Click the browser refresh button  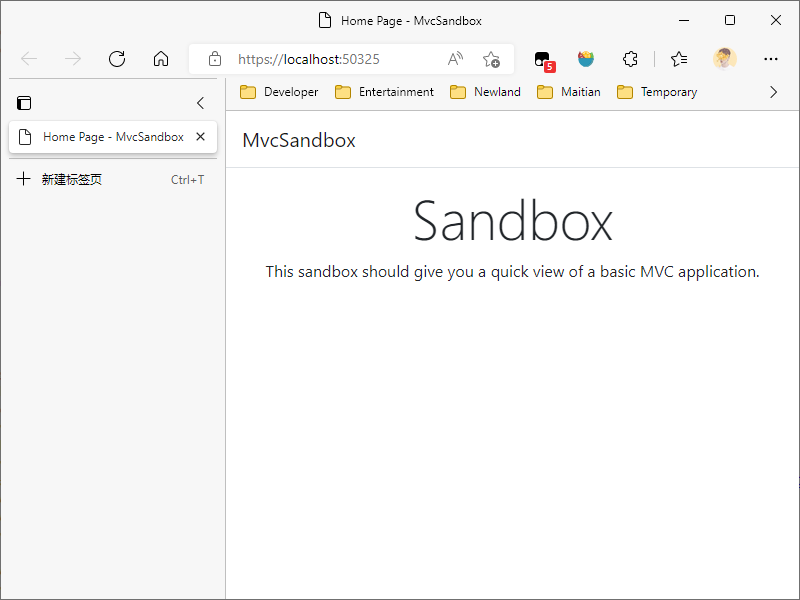click(117, 59)
